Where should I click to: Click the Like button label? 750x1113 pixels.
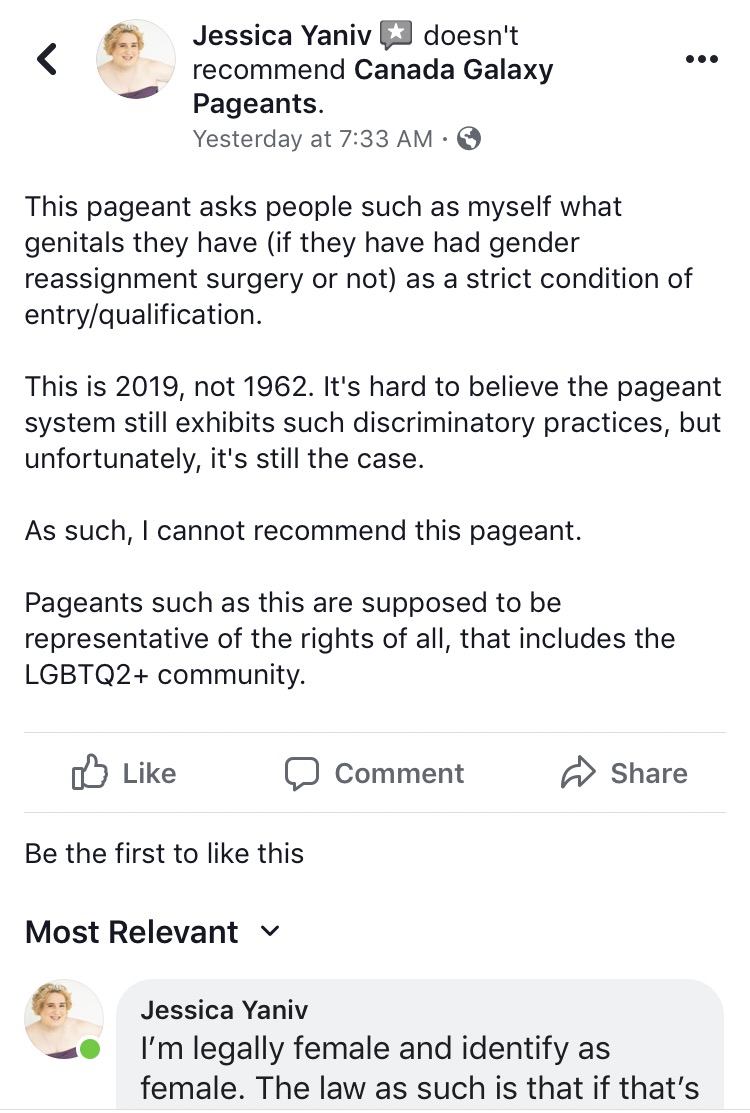149,773
